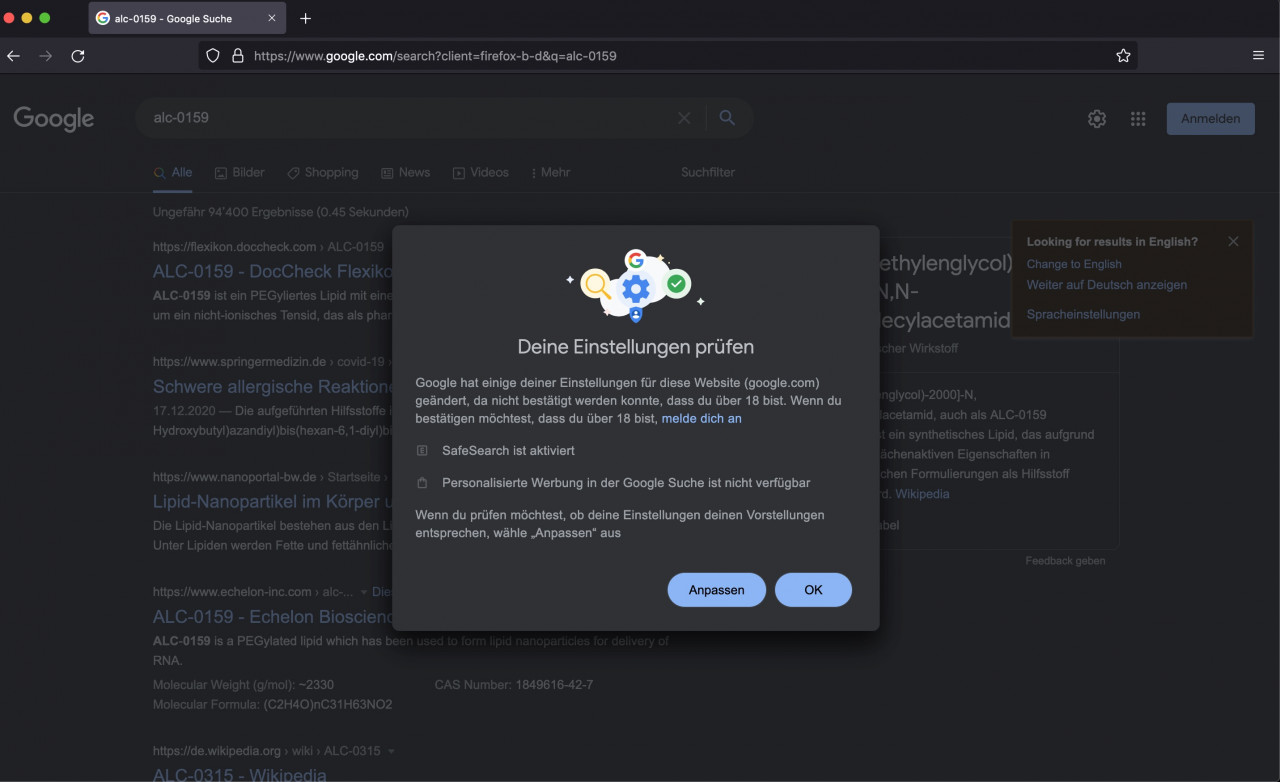Click the 'melde dich an' link
The height and width of the screenshot is (782, 1280).
click(x=701, y=418)
